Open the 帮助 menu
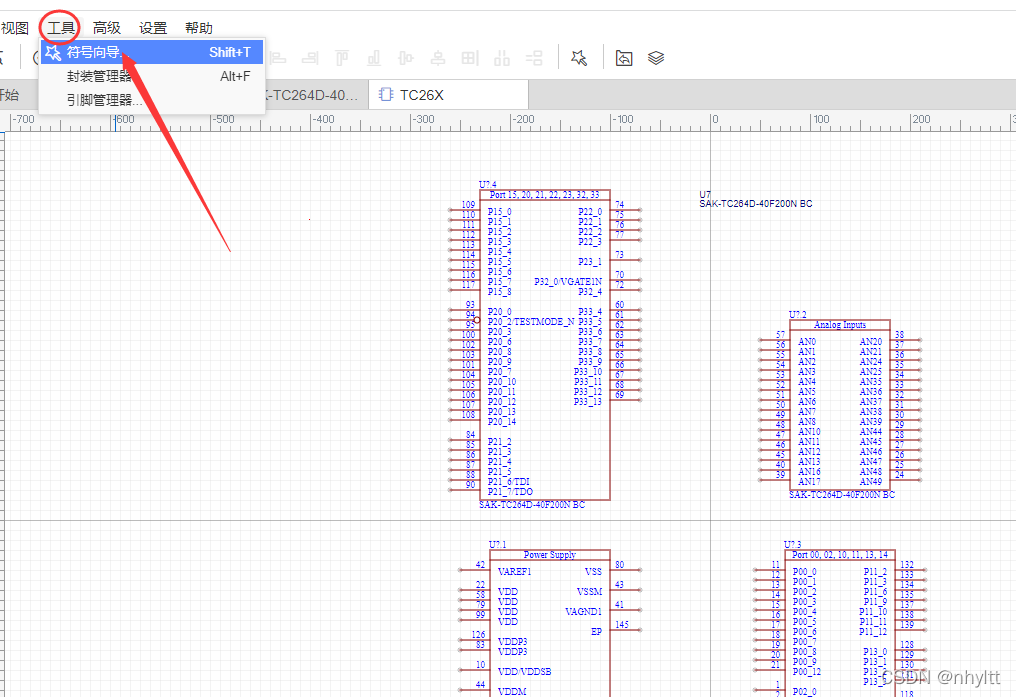This screenshot has width=1016, height=697. click(x=199, y=28)
